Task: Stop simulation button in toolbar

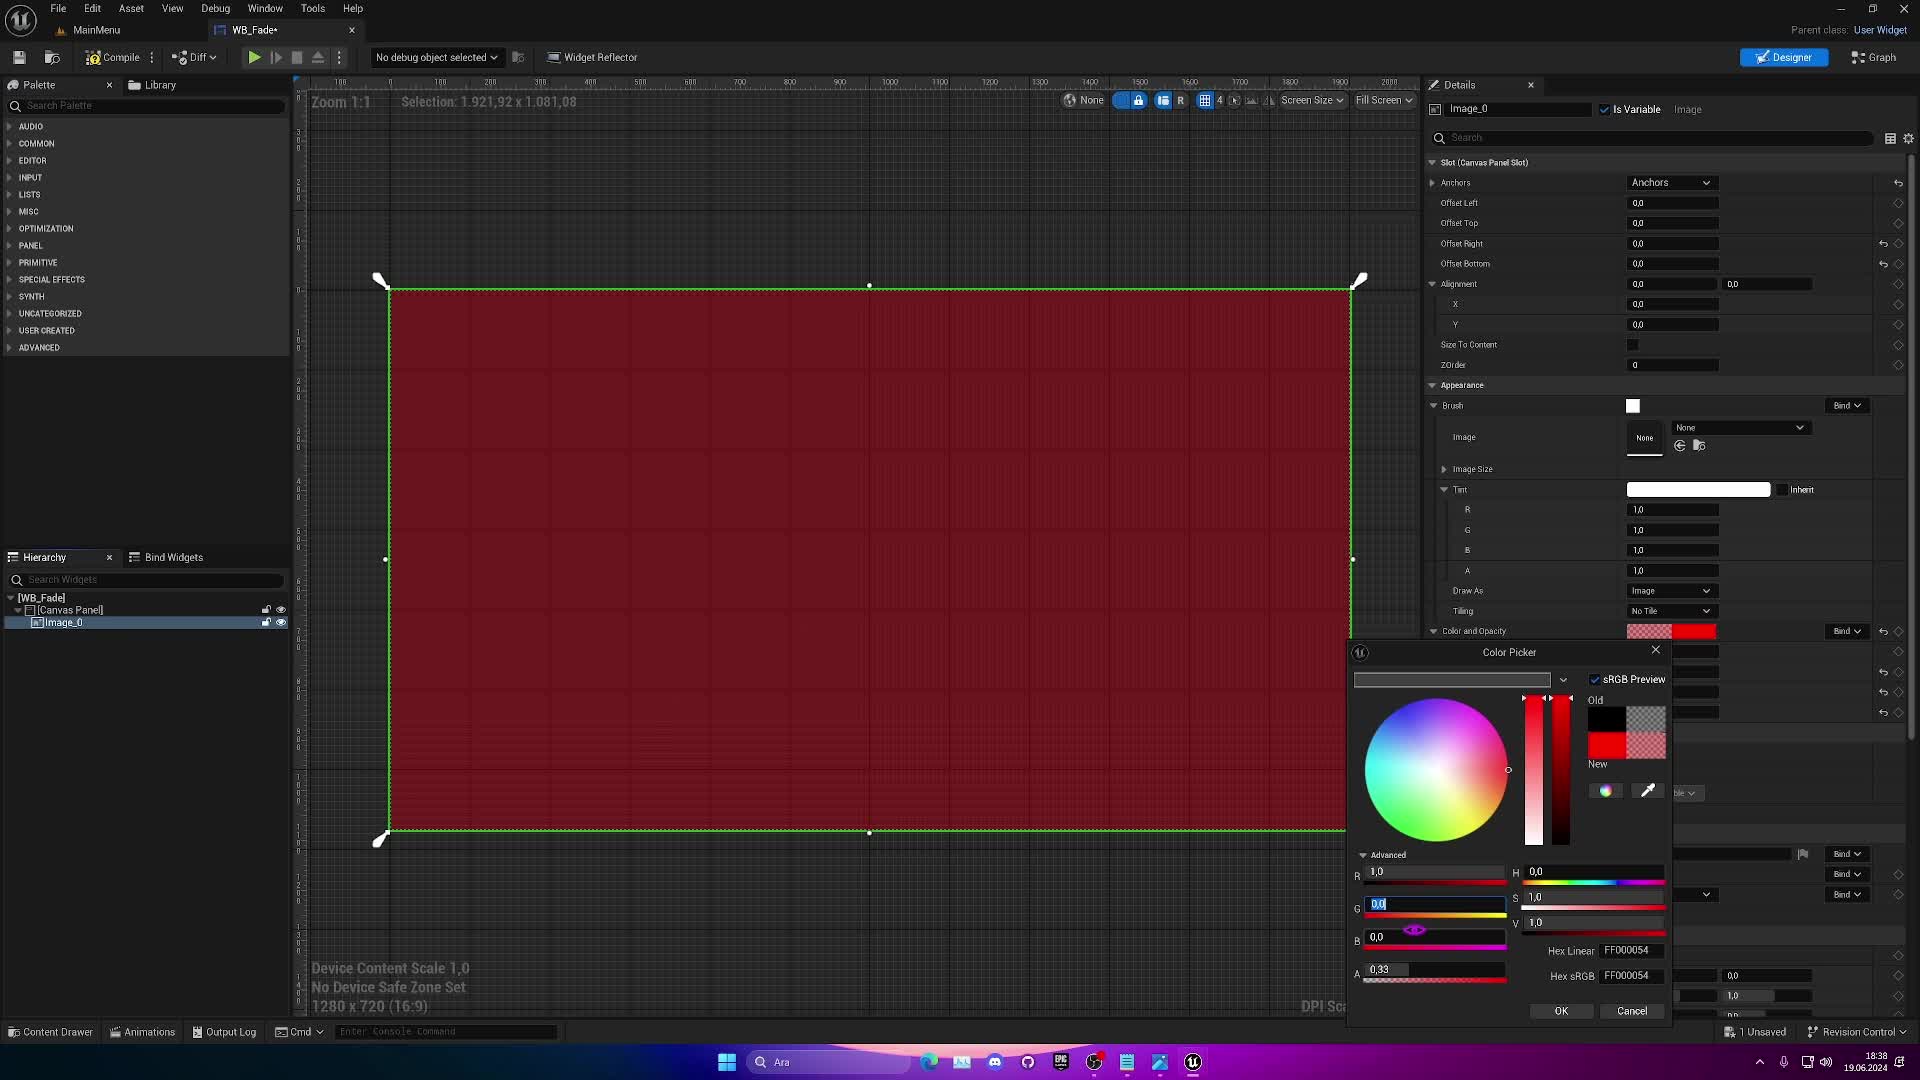Action: 297,57
